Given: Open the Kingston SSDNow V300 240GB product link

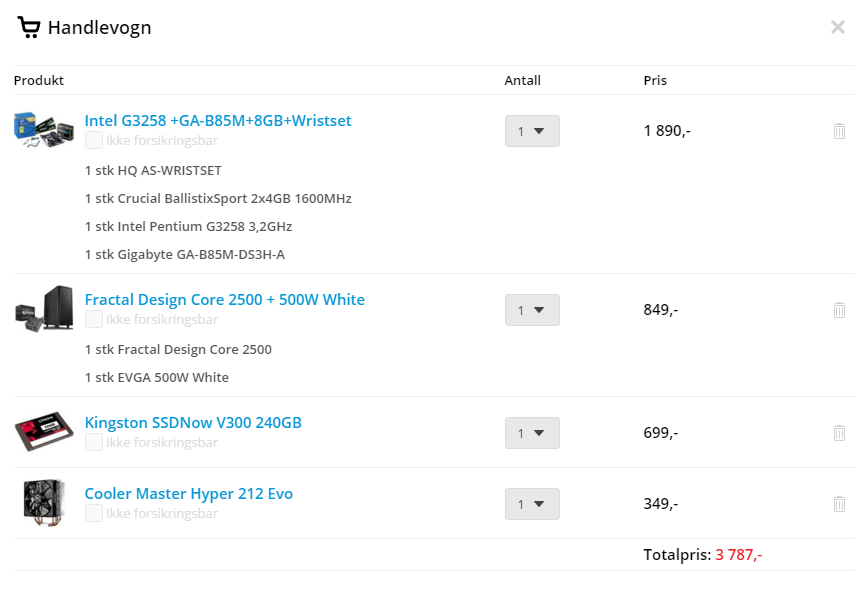Looking at the screenshot, I should point(193,422).
